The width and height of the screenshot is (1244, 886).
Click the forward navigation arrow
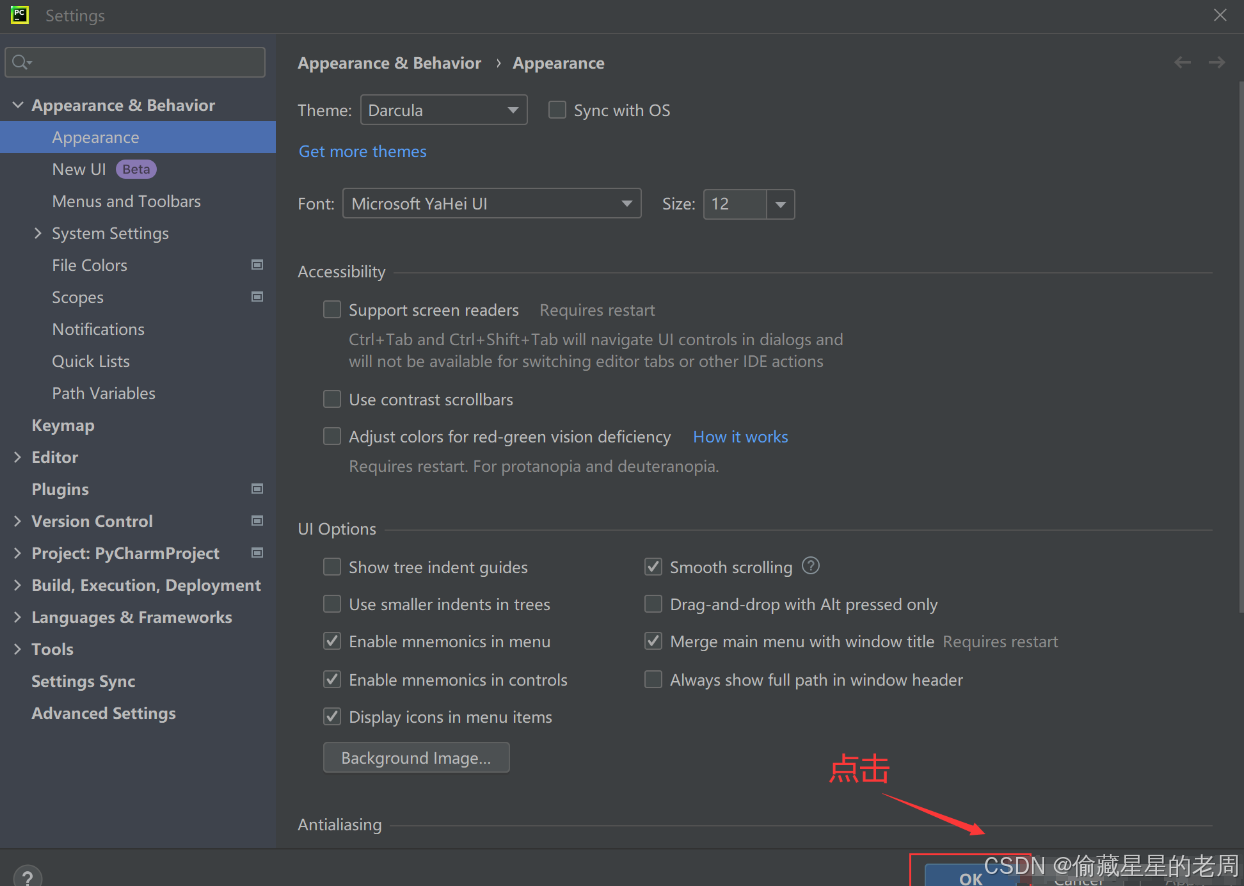click(x=1216, y=63)
